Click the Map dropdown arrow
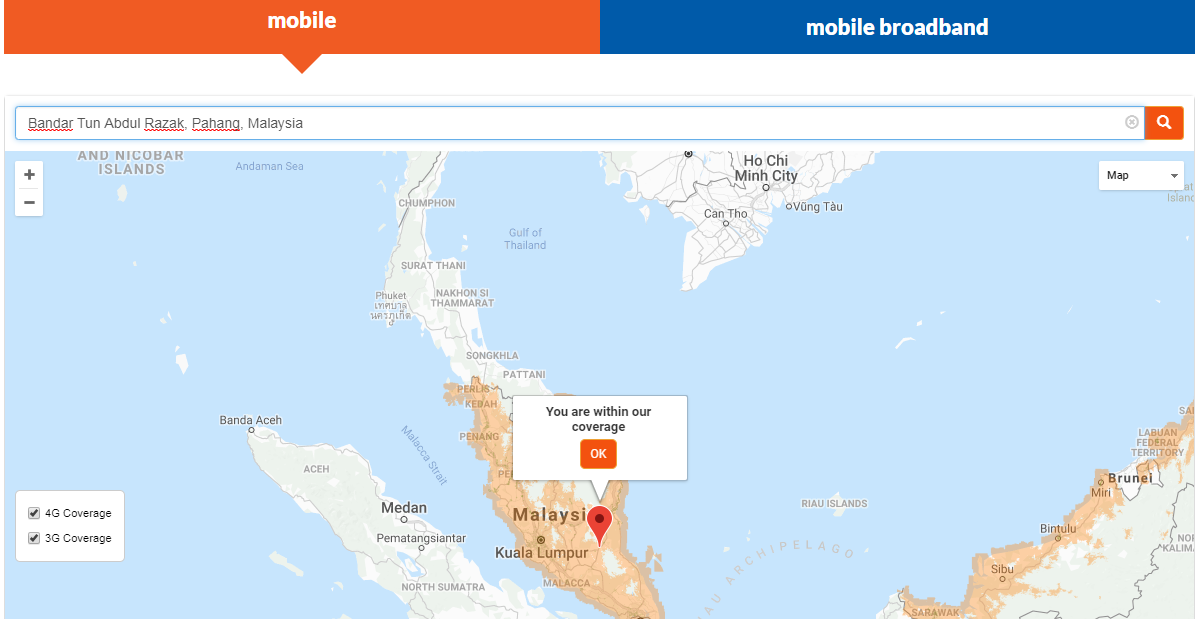This screenshot has width=1200, height=619. [1173, 176]
